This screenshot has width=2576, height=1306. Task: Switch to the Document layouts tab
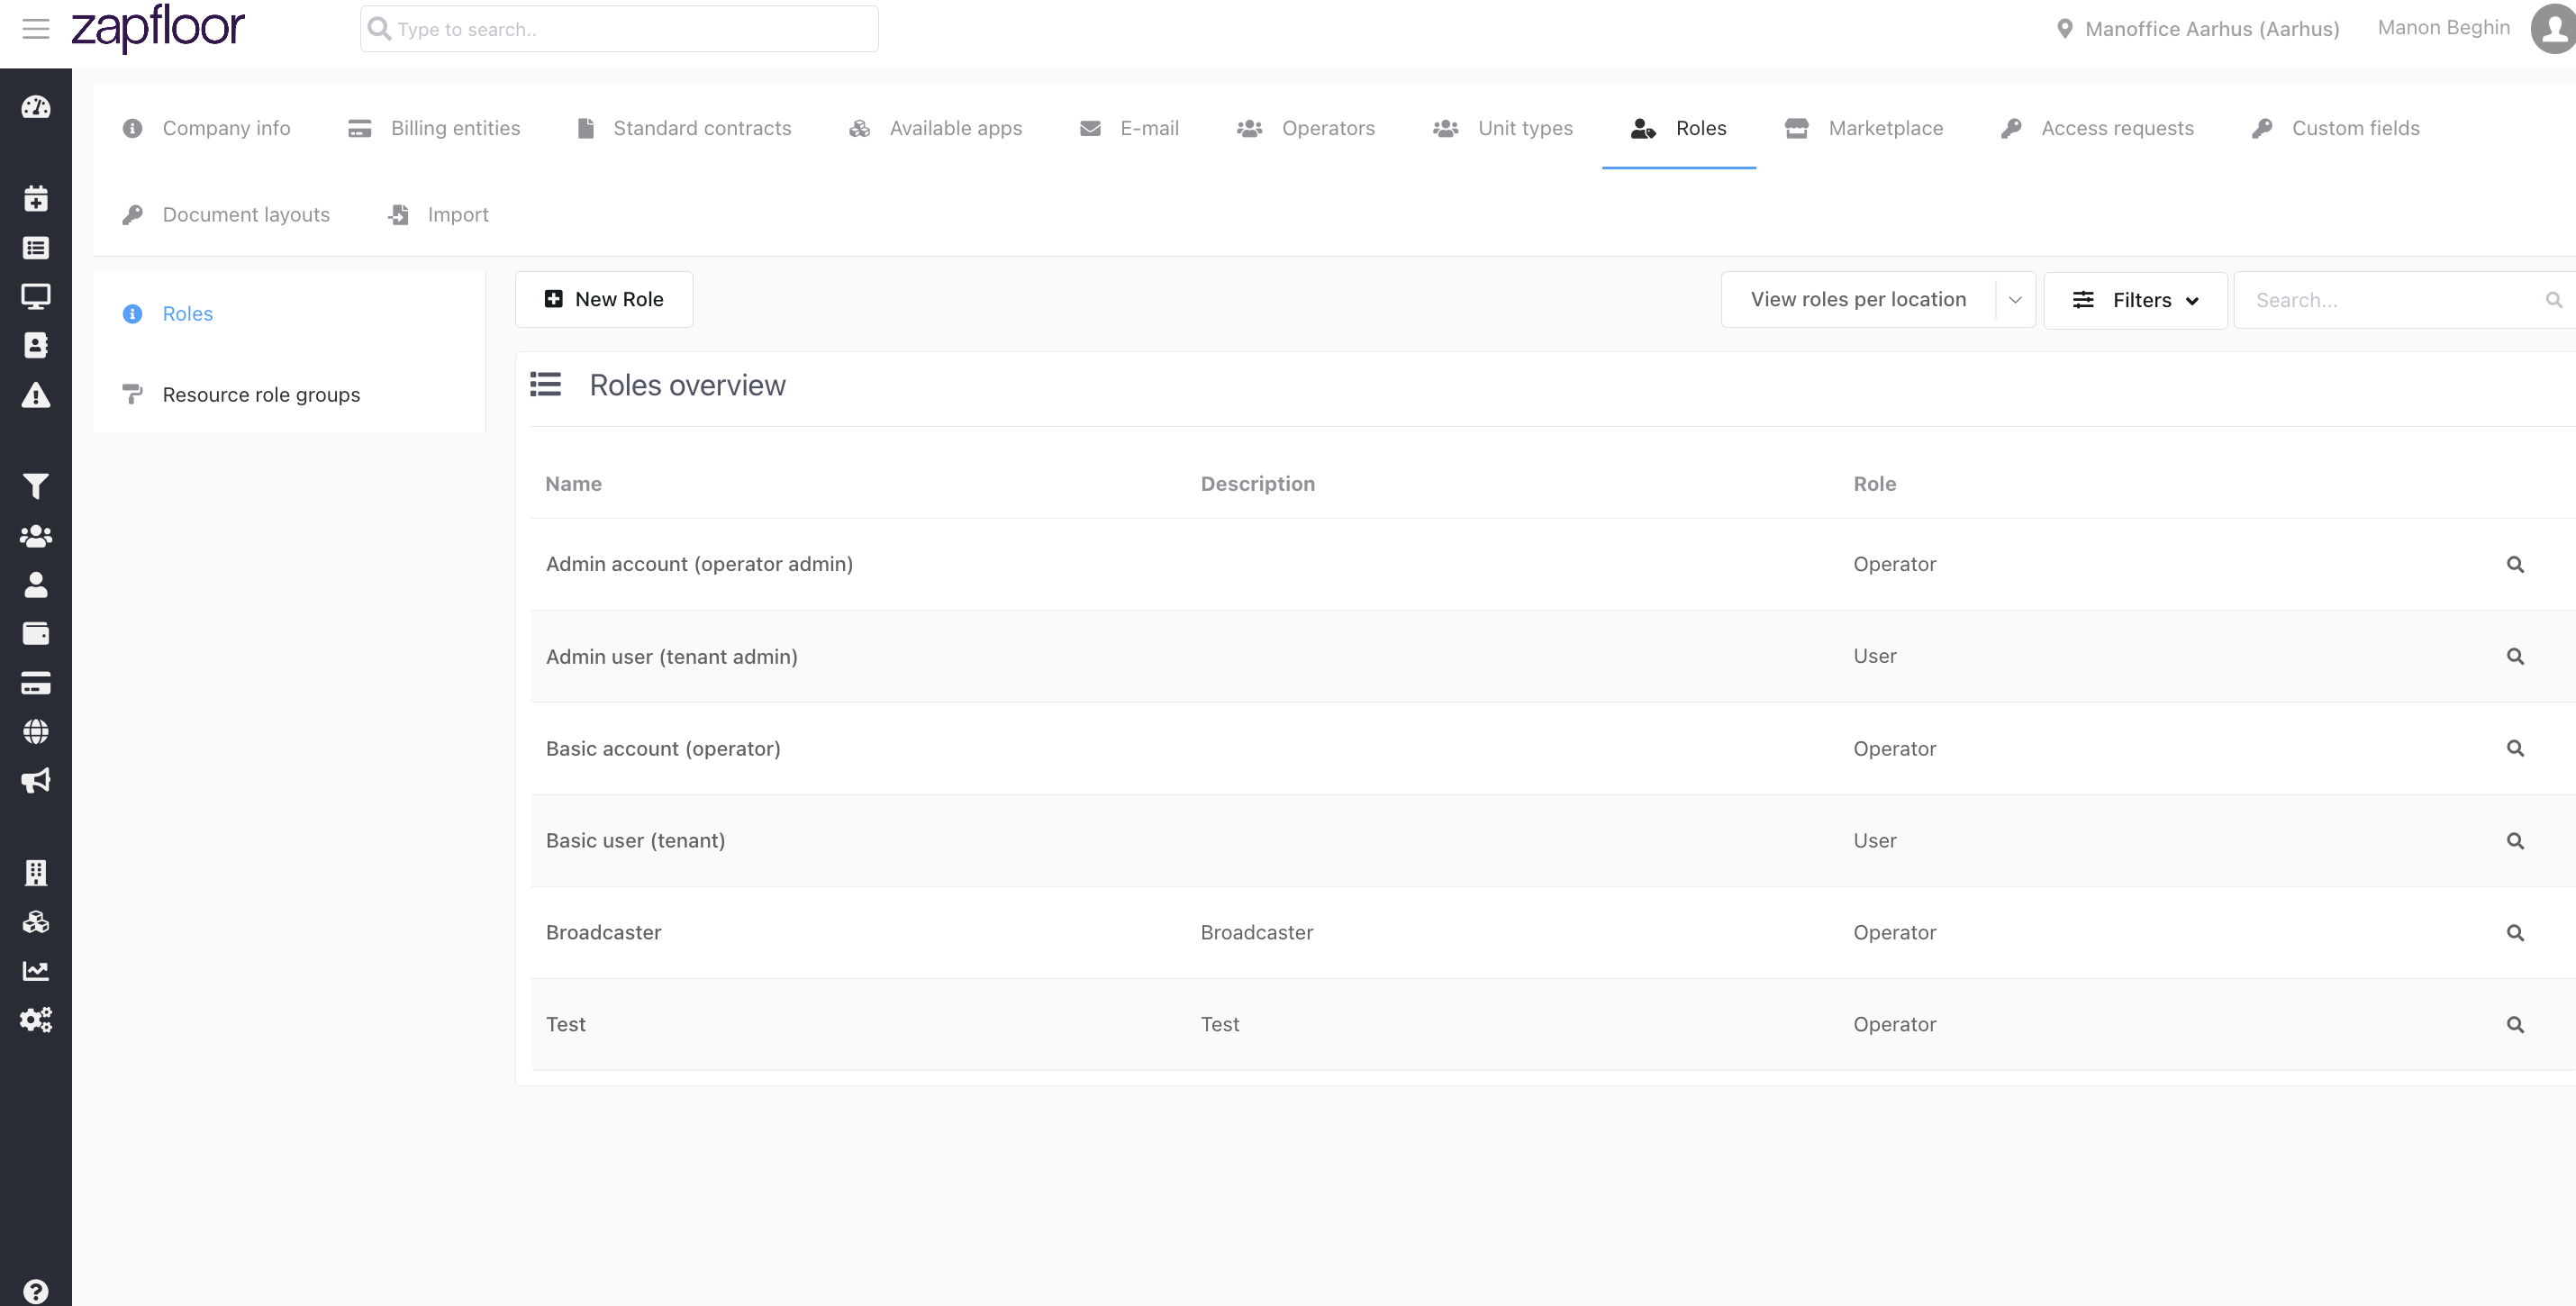click(225, 214)
